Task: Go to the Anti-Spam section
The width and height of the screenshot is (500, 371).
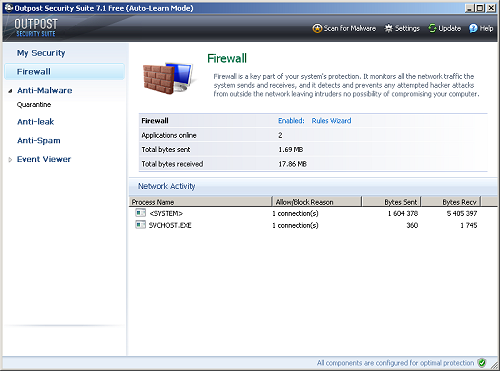Action: tap(39, 140)
